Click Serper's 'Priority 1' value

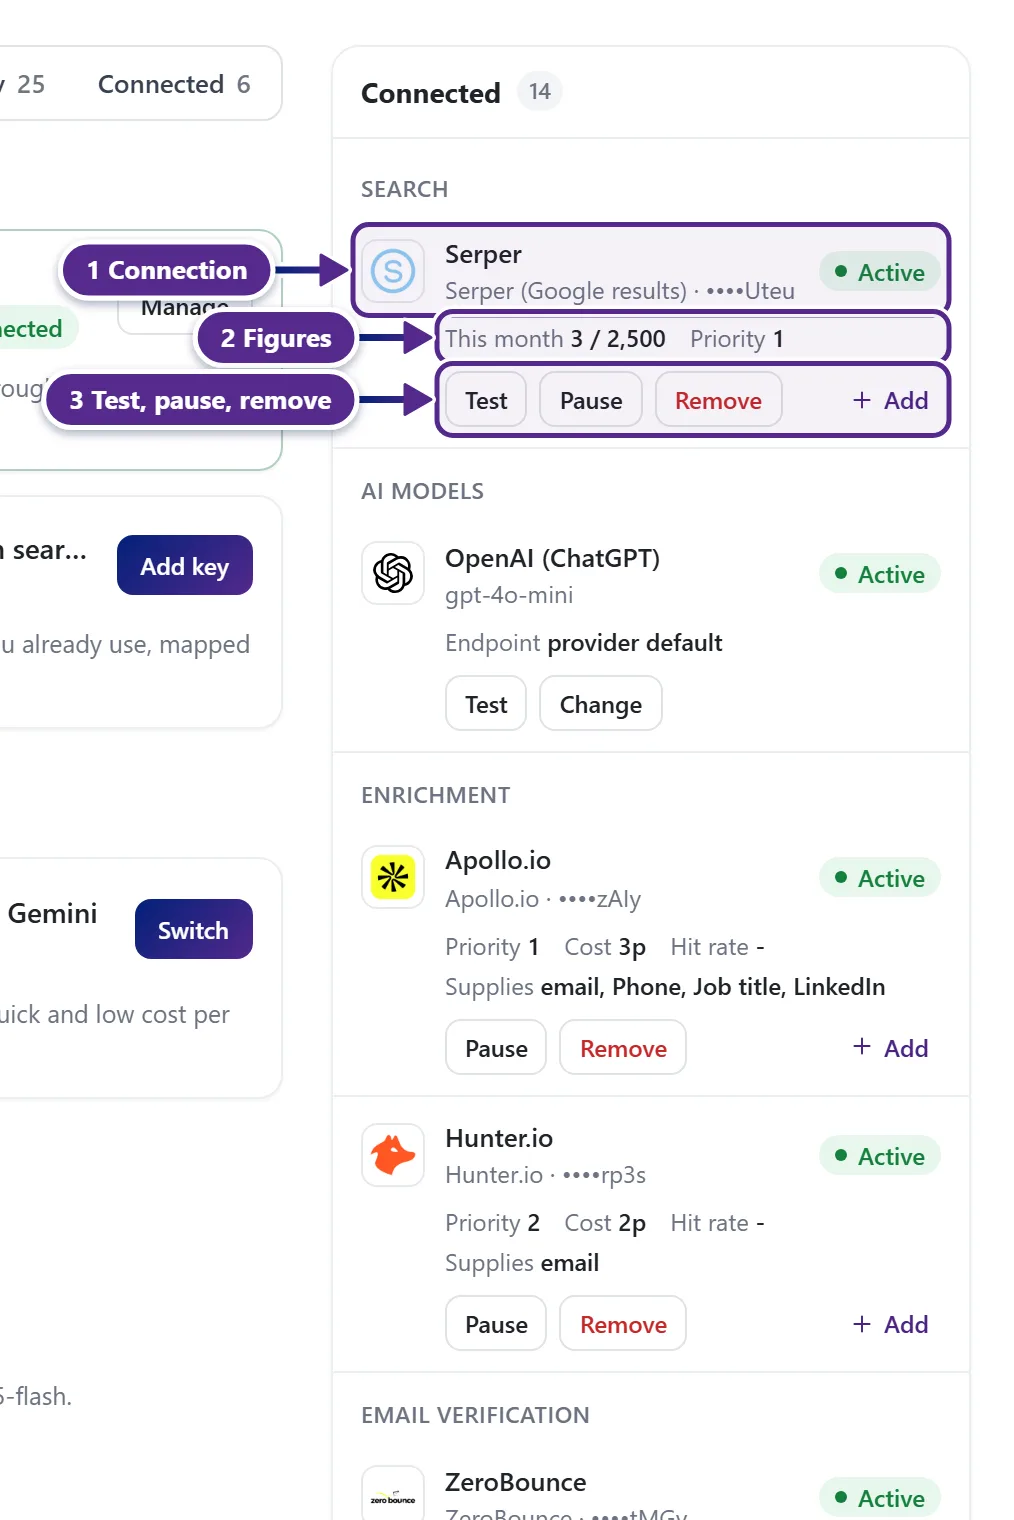pos(737,339)
